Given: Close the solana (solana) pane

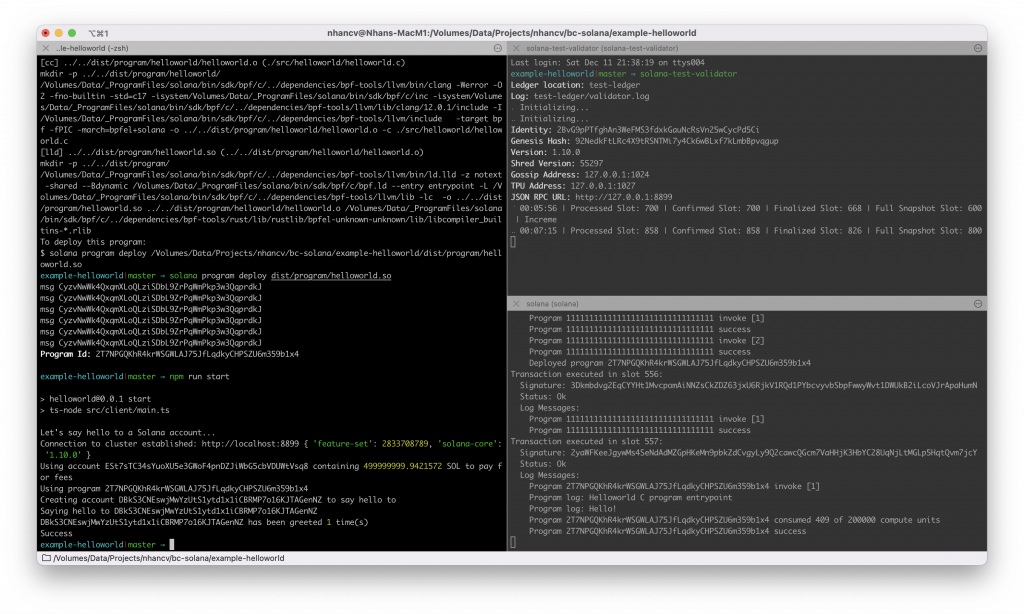Looking at the screenshot, I should pyautogui.click(x=516, y=304).
